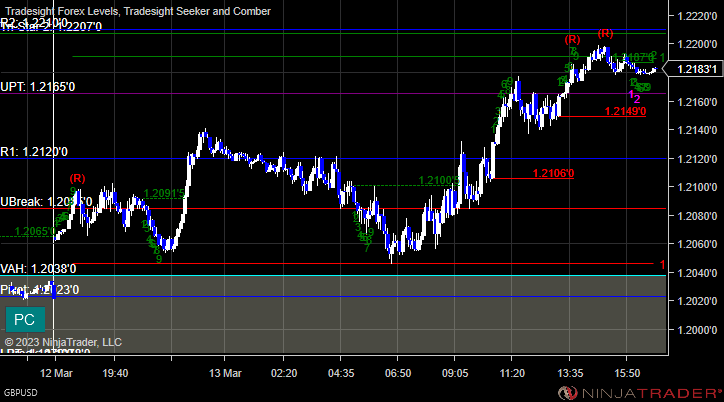Click the 1.2100'0 price axis label
The width and height of the screenshot is (724, 402).
(697, 187)
